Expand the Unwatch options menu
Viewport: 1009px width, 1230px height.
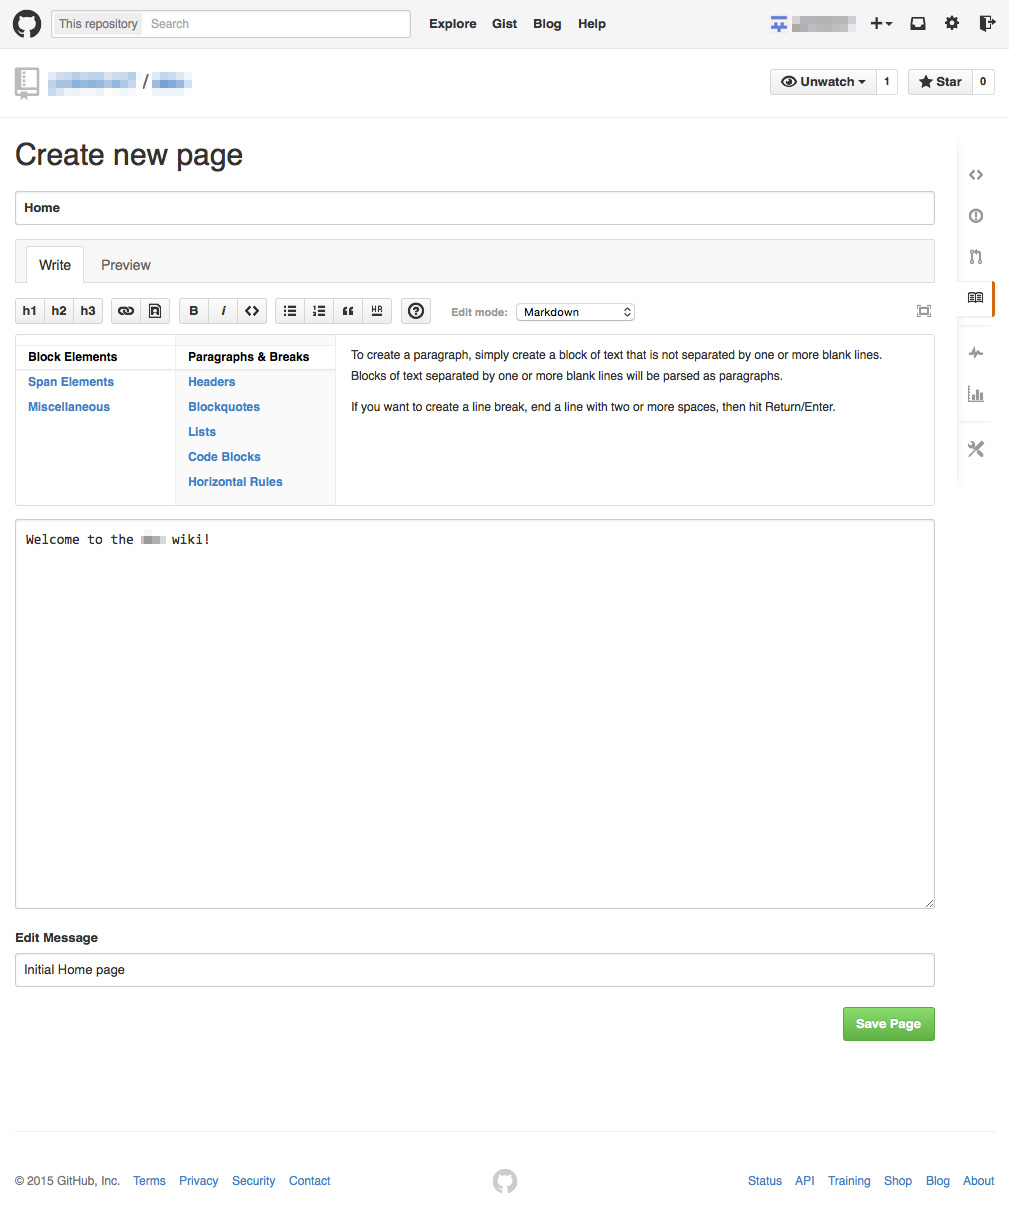861,81
